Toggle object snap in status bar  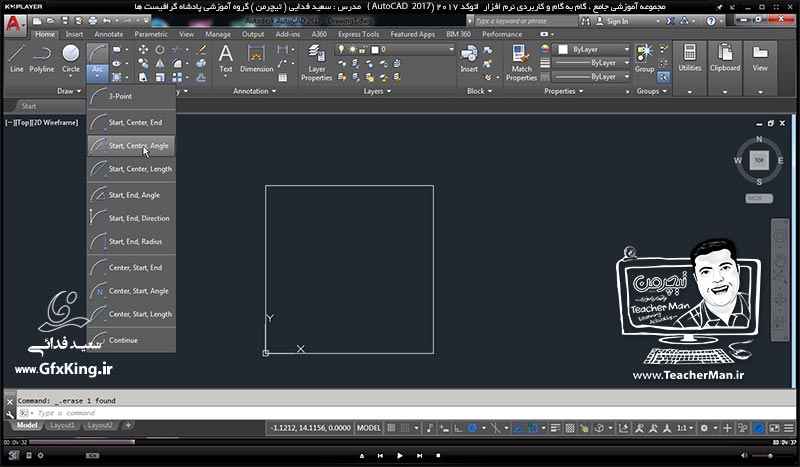(533, 428)
